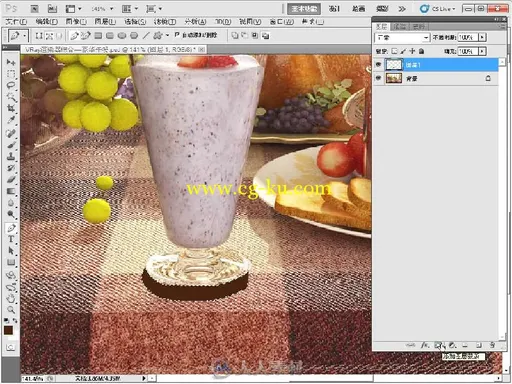The image size is (512, 384).
Task: Select the Brush tool
Action: coord(11,145)
